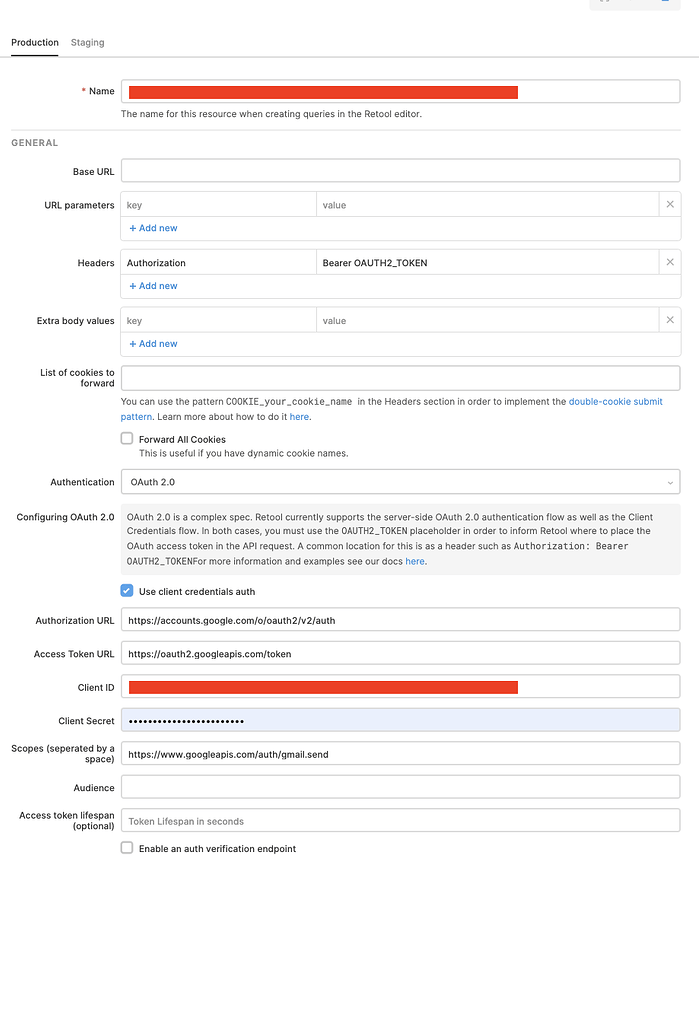Click the Client Secret field

click(400, 720)
